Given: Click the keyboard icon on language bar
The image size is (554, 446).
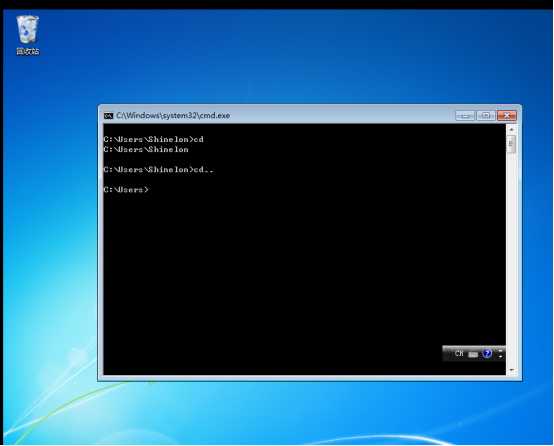Looking at the screenshot, I should pos(473,354).
